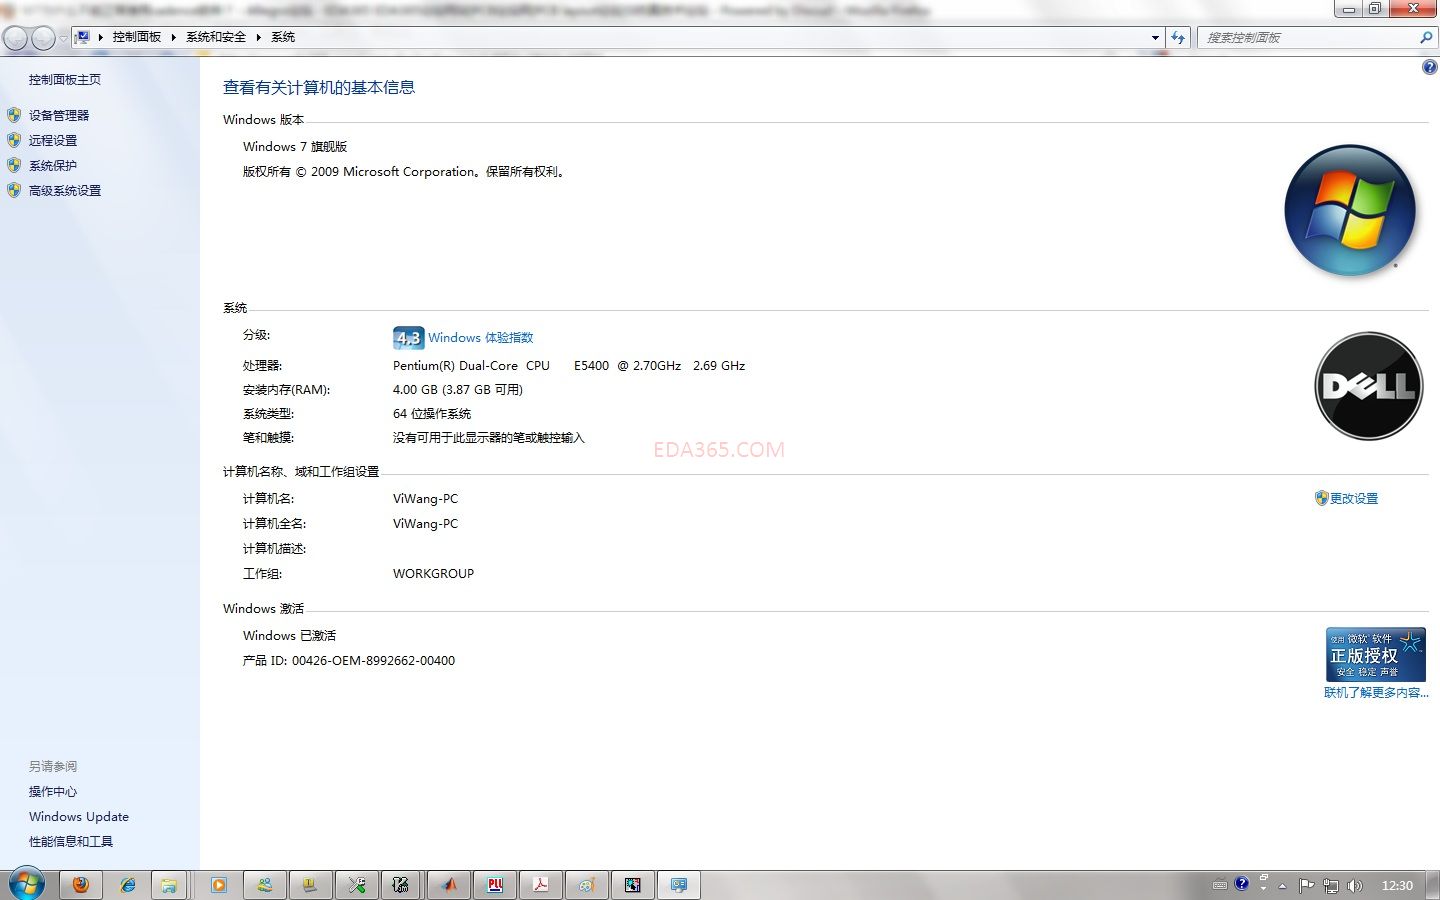
Task: Launch Paint from the taskbar
Action: click(x=587, y=885)
